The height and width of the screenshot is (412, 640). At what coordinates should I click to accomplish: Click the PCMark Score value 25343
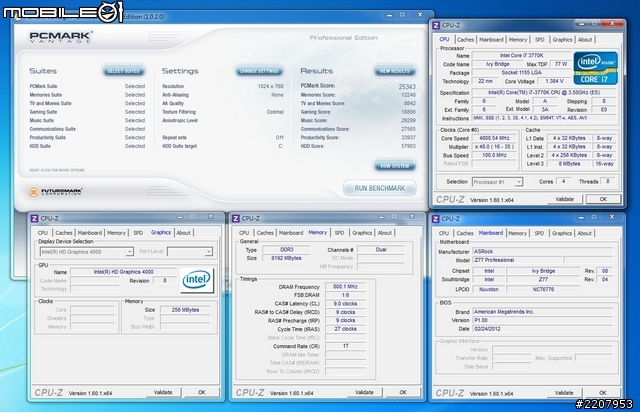(407, 86)
